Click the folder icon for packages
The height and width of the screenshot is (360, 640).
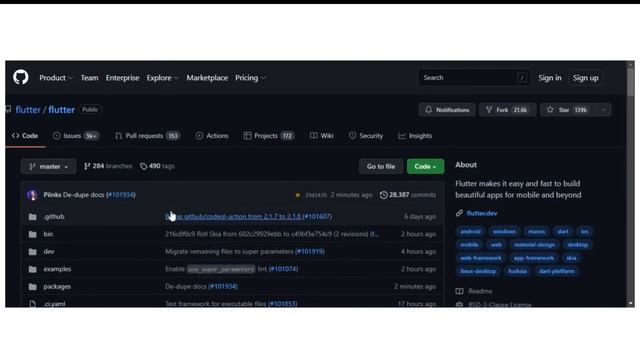(x=33, y=287)
